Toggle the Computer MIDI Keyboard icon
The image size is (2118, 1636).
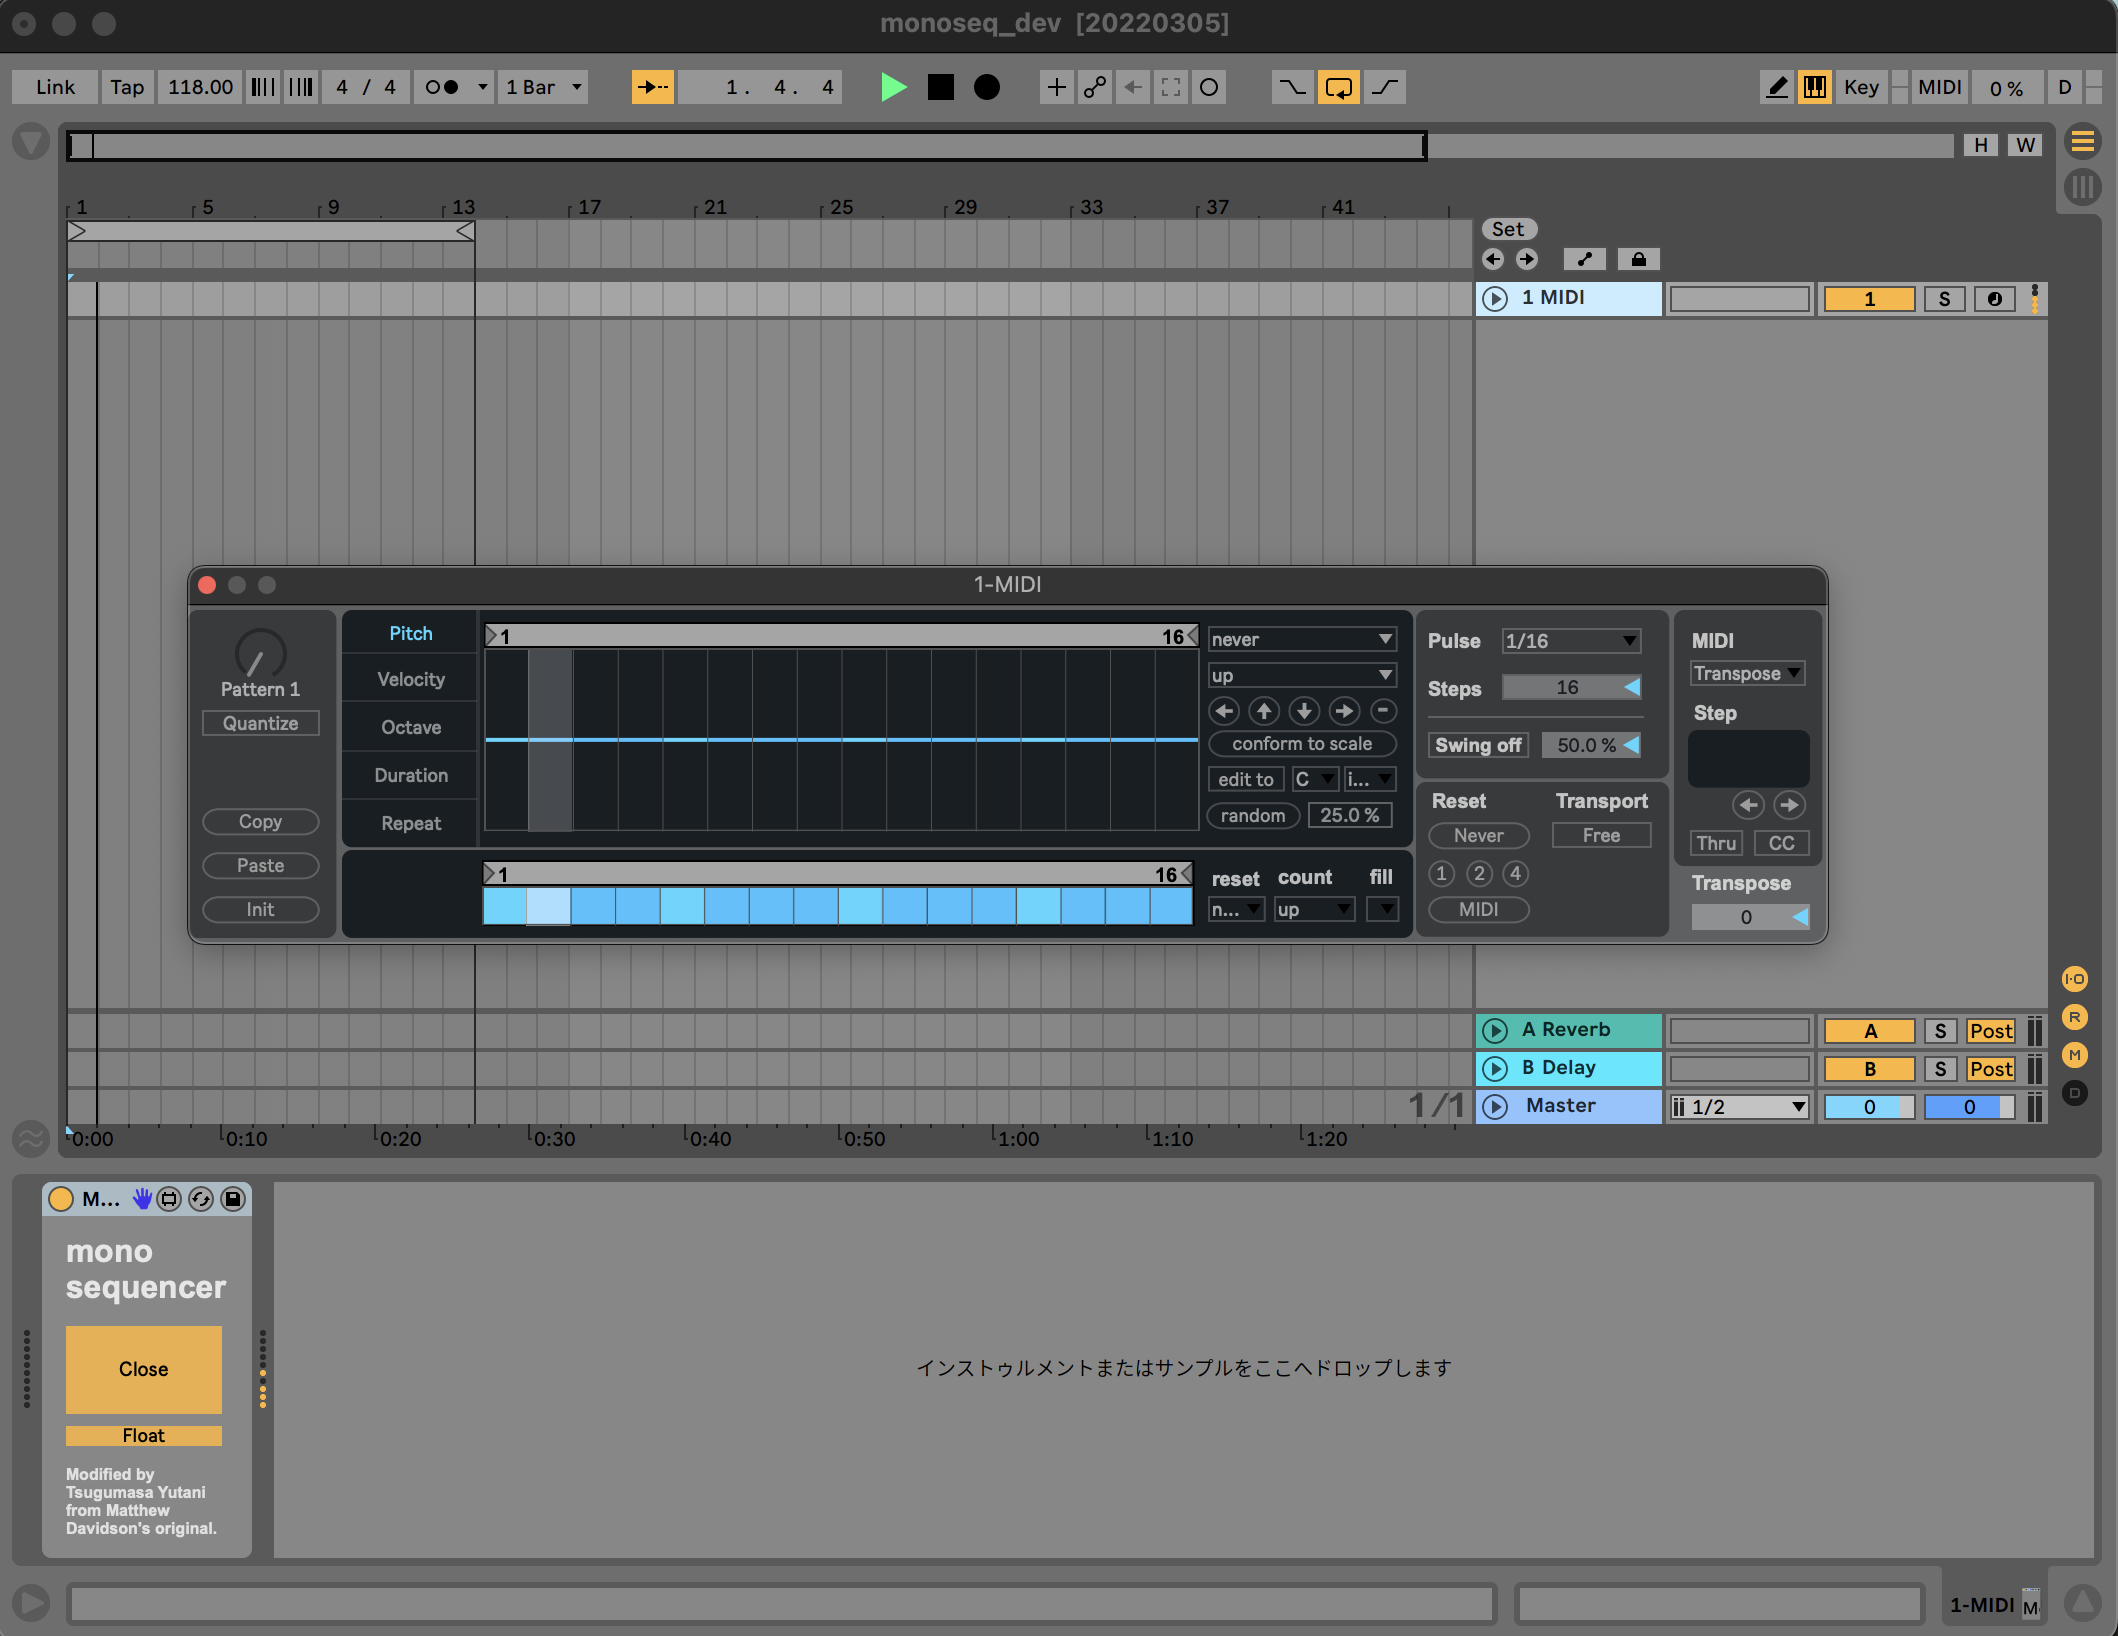click(x=1814, y=88)
